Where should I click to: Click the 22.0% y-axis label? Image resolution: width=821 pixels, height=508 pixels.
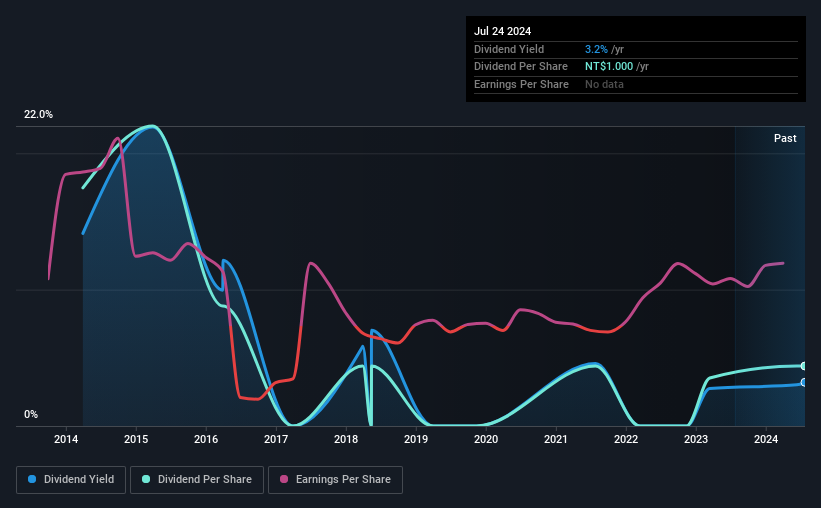click(x=38, y=115)
